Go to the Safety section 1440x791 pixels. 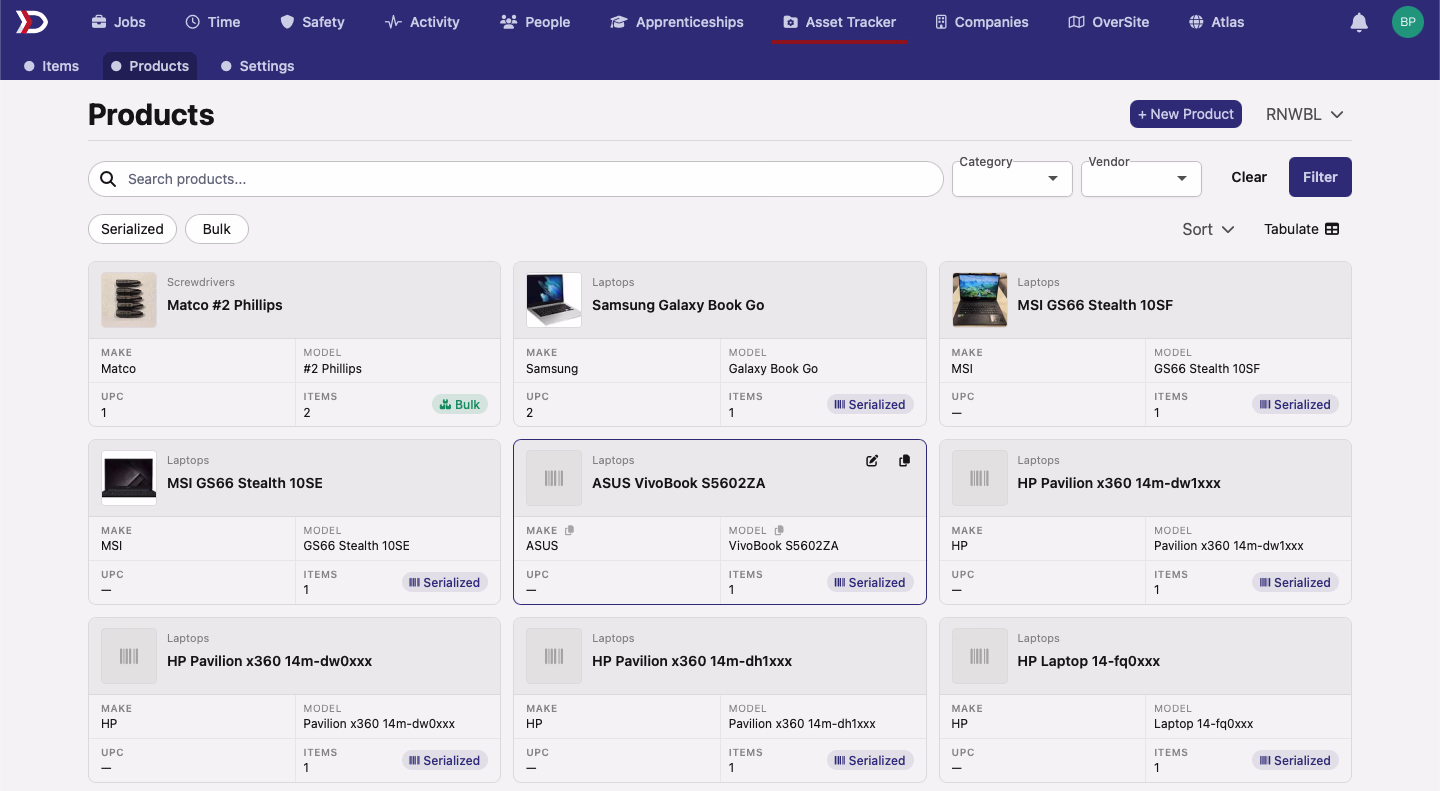pos(312,22)
